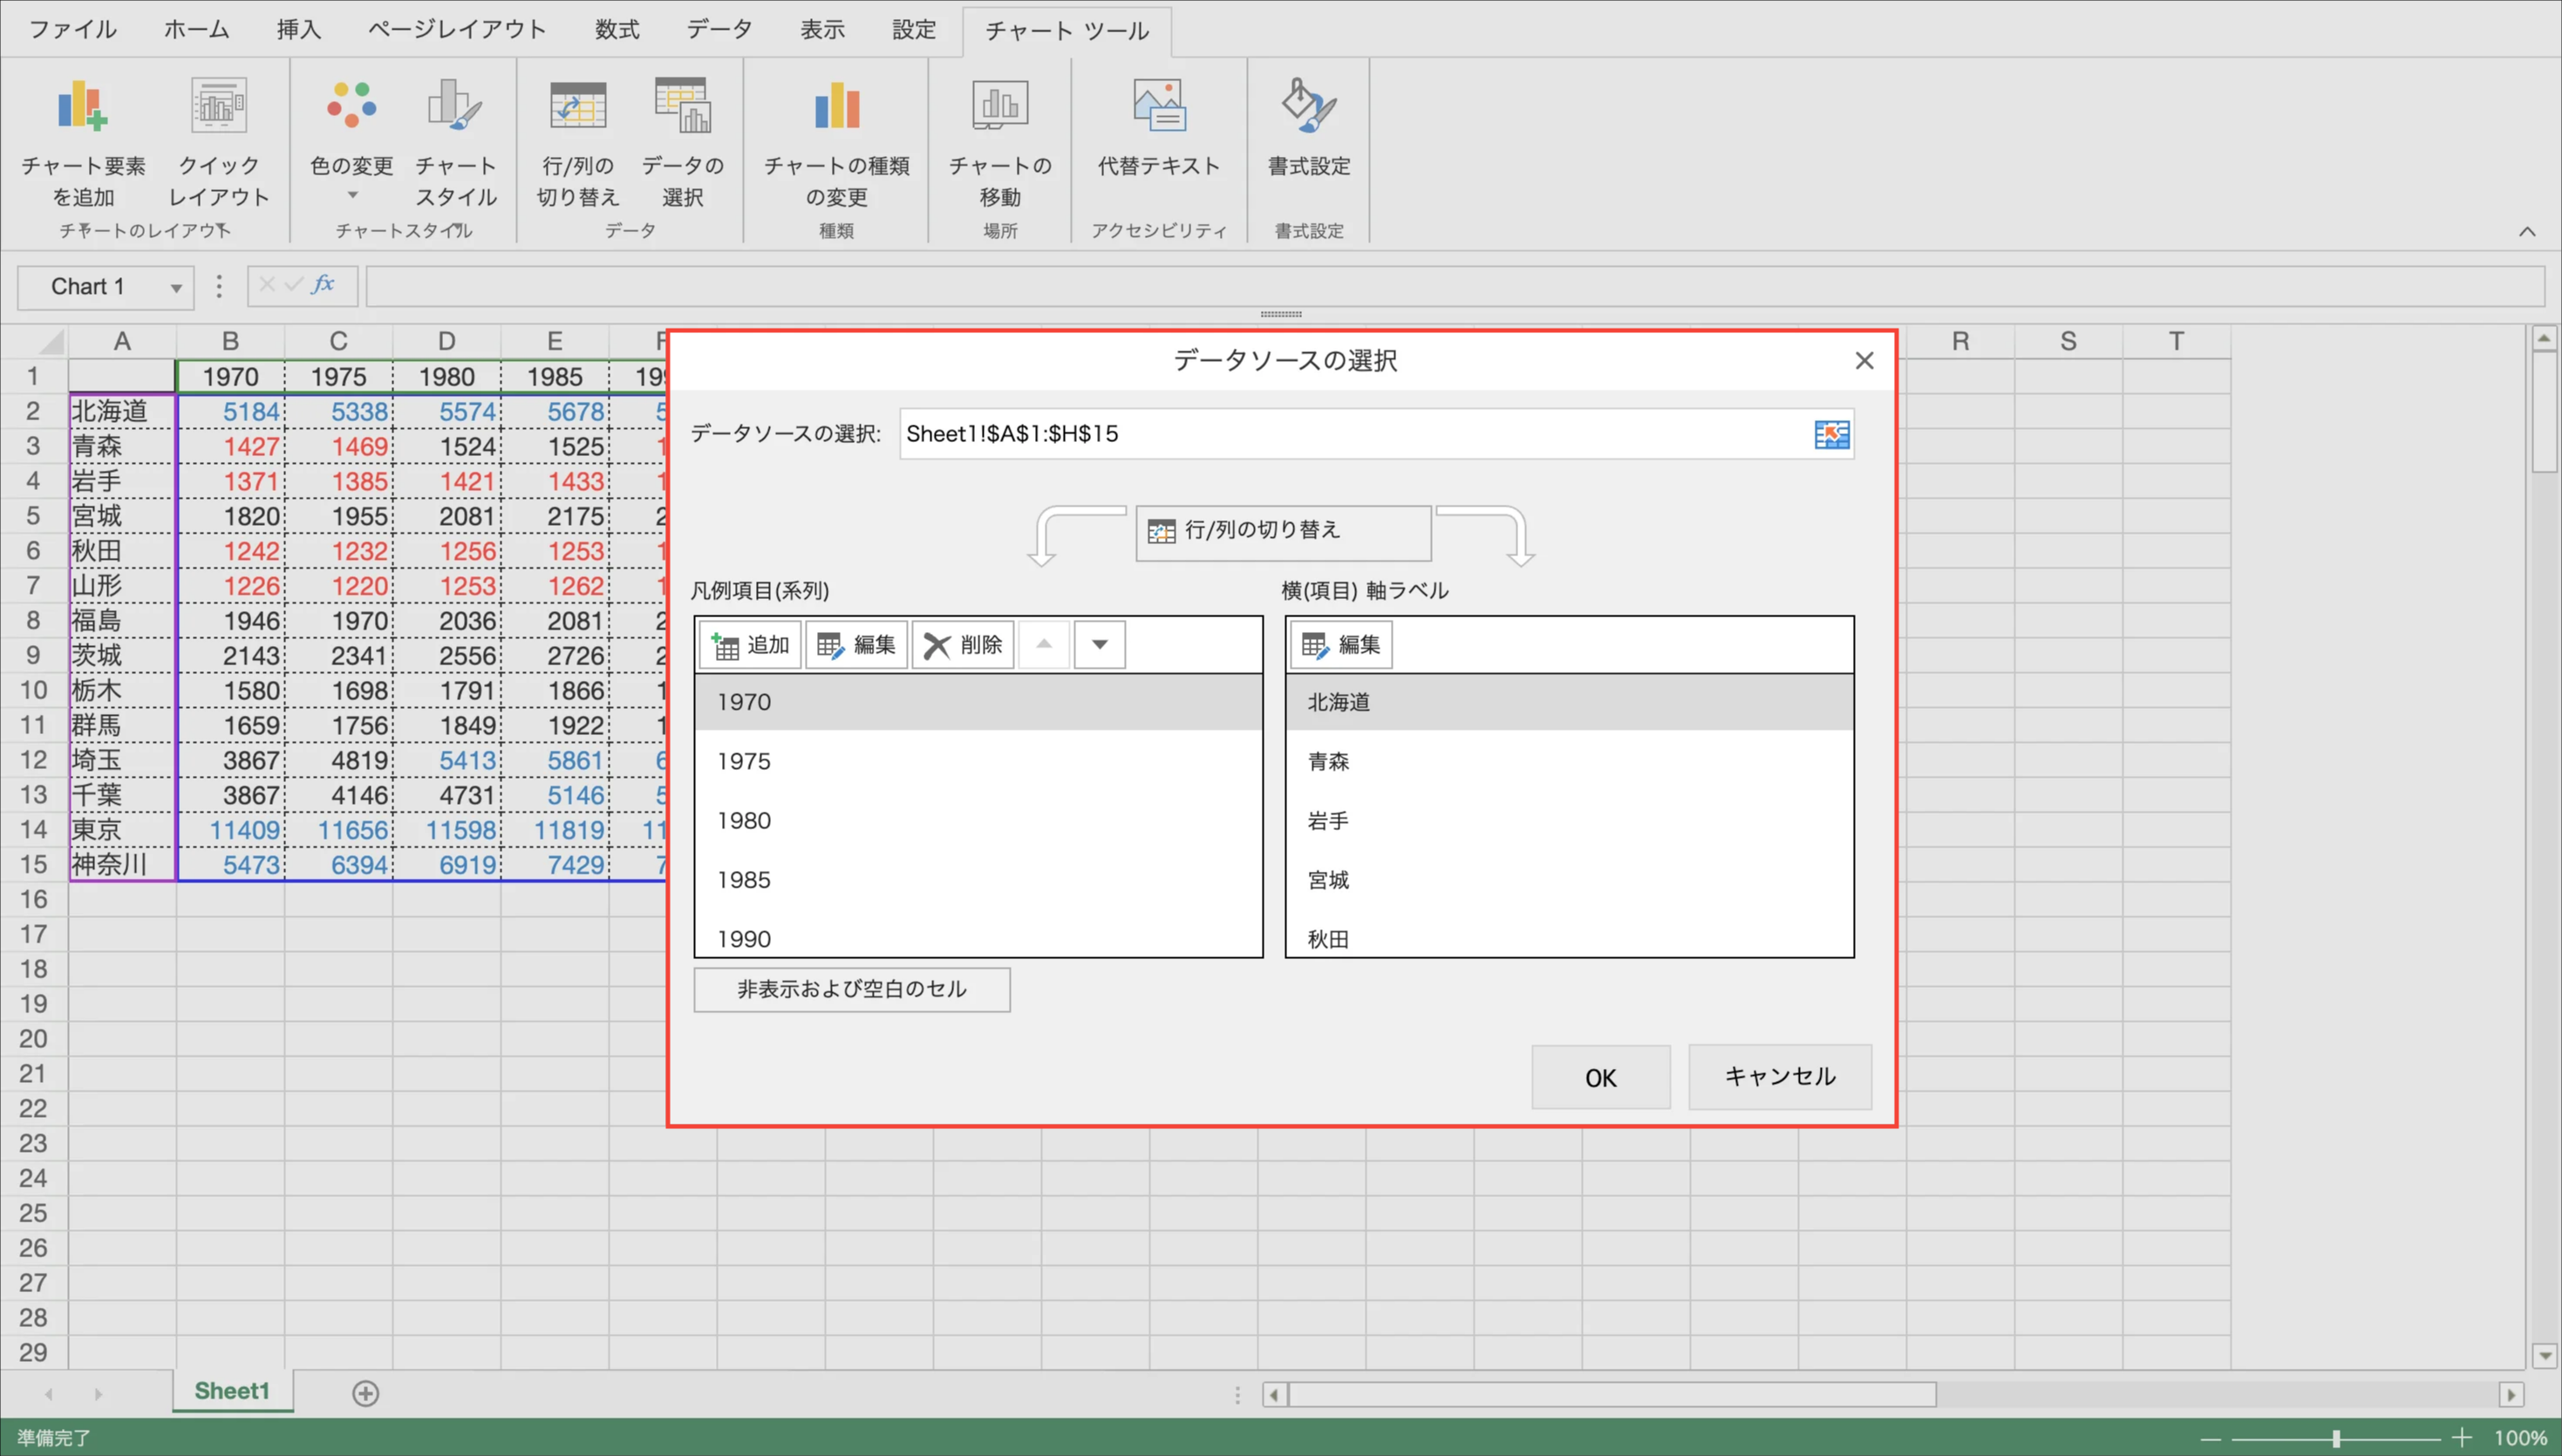Click the range selector icon in data source field
2562x1456 pixels.
[1831, 434]
